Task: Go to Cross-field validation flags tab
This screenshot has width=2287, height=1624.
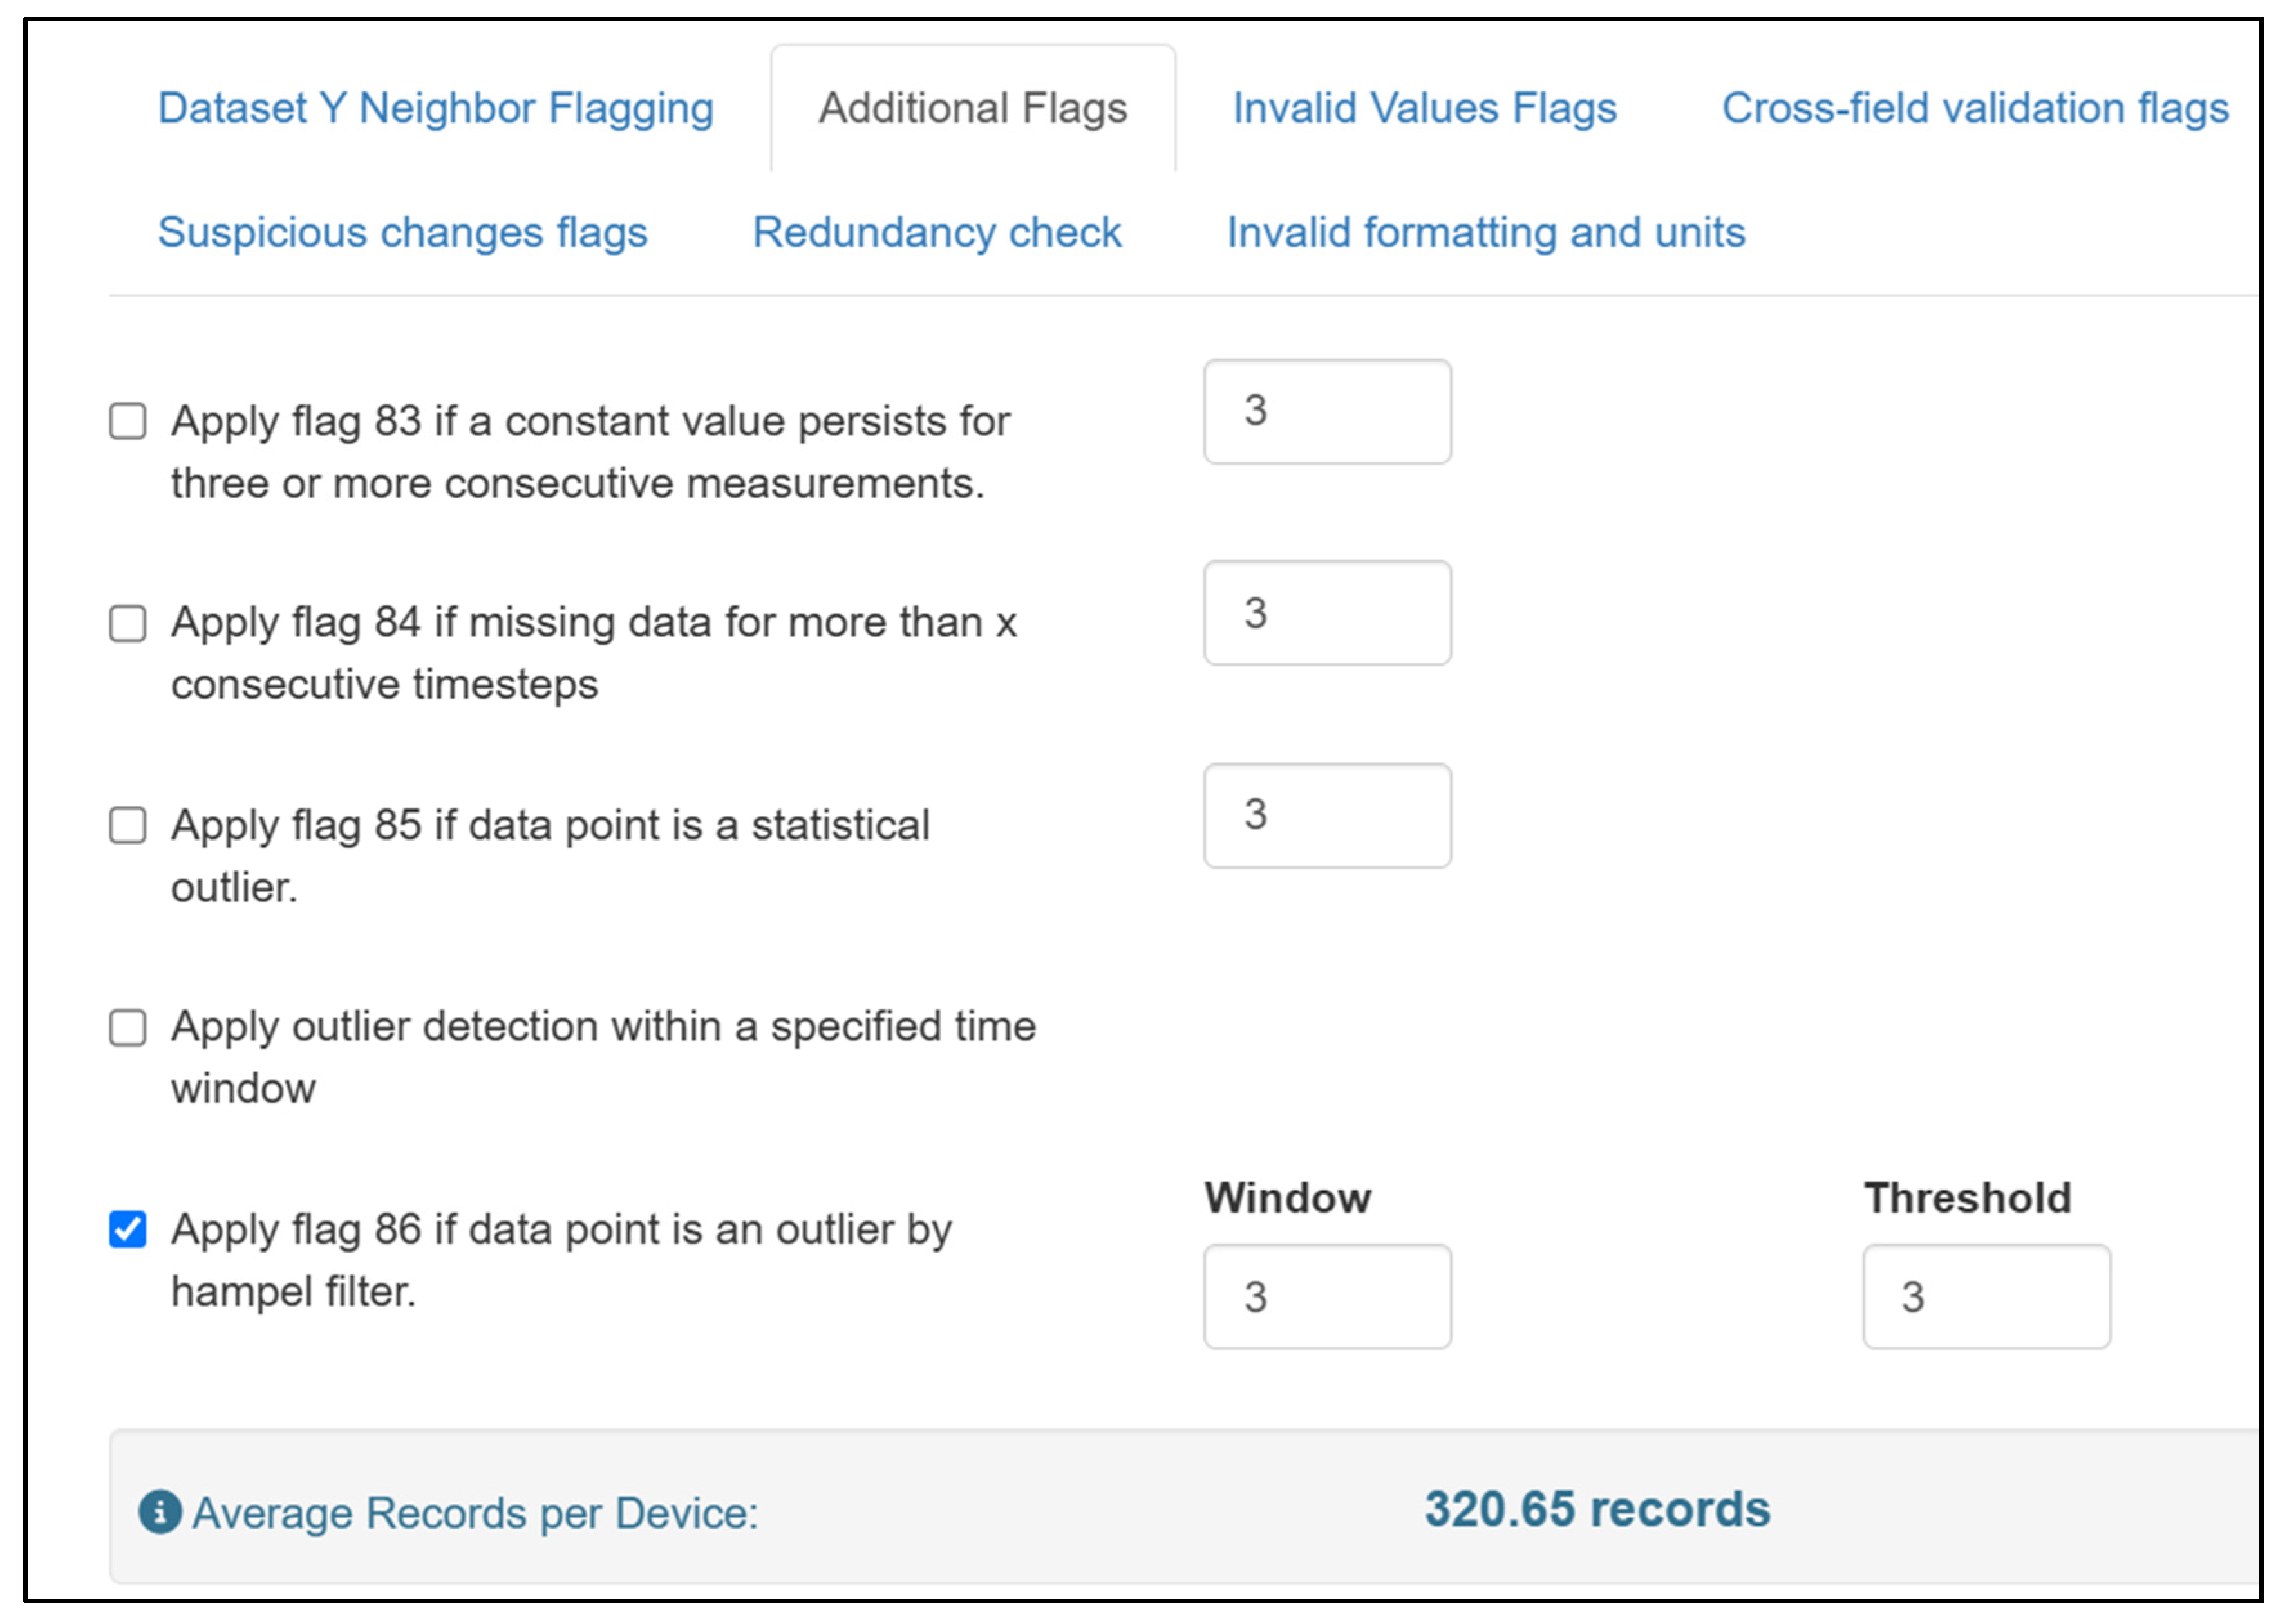Action: (1975, 108)
